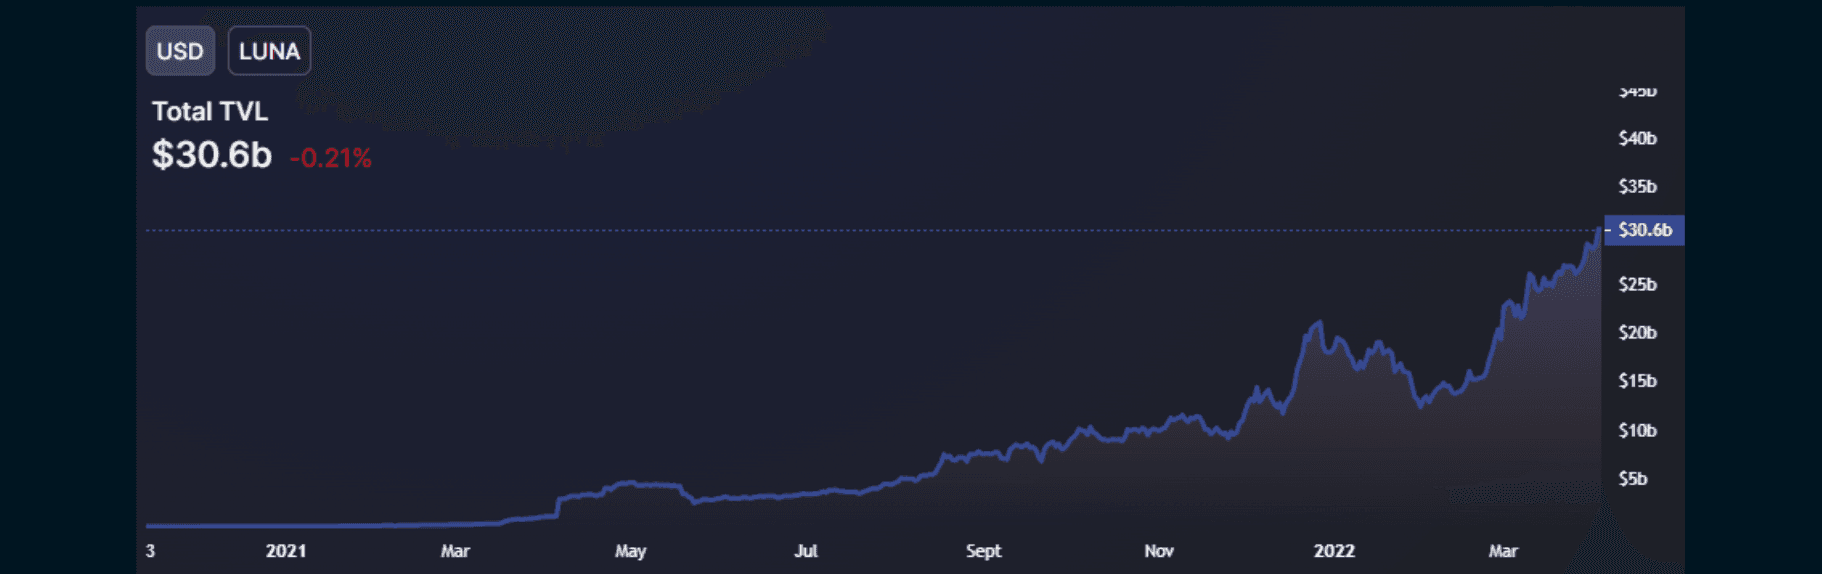The image size is (1822, 574).
Task: Click the $10b y-axis label
Action: click(1637, 430)
